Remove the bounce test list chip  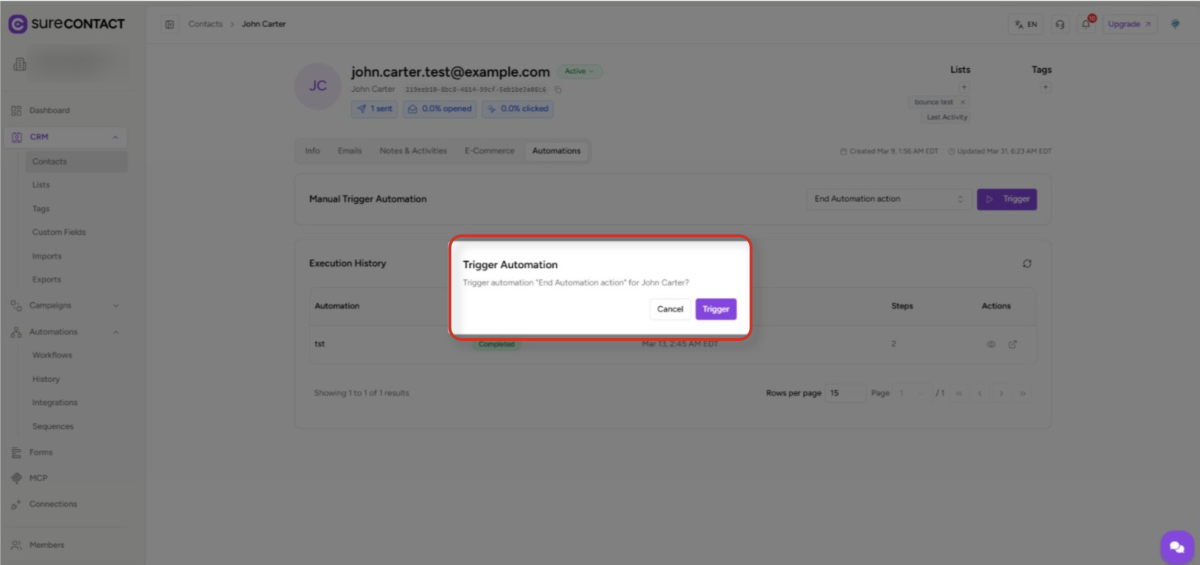[x=962, y=102]
